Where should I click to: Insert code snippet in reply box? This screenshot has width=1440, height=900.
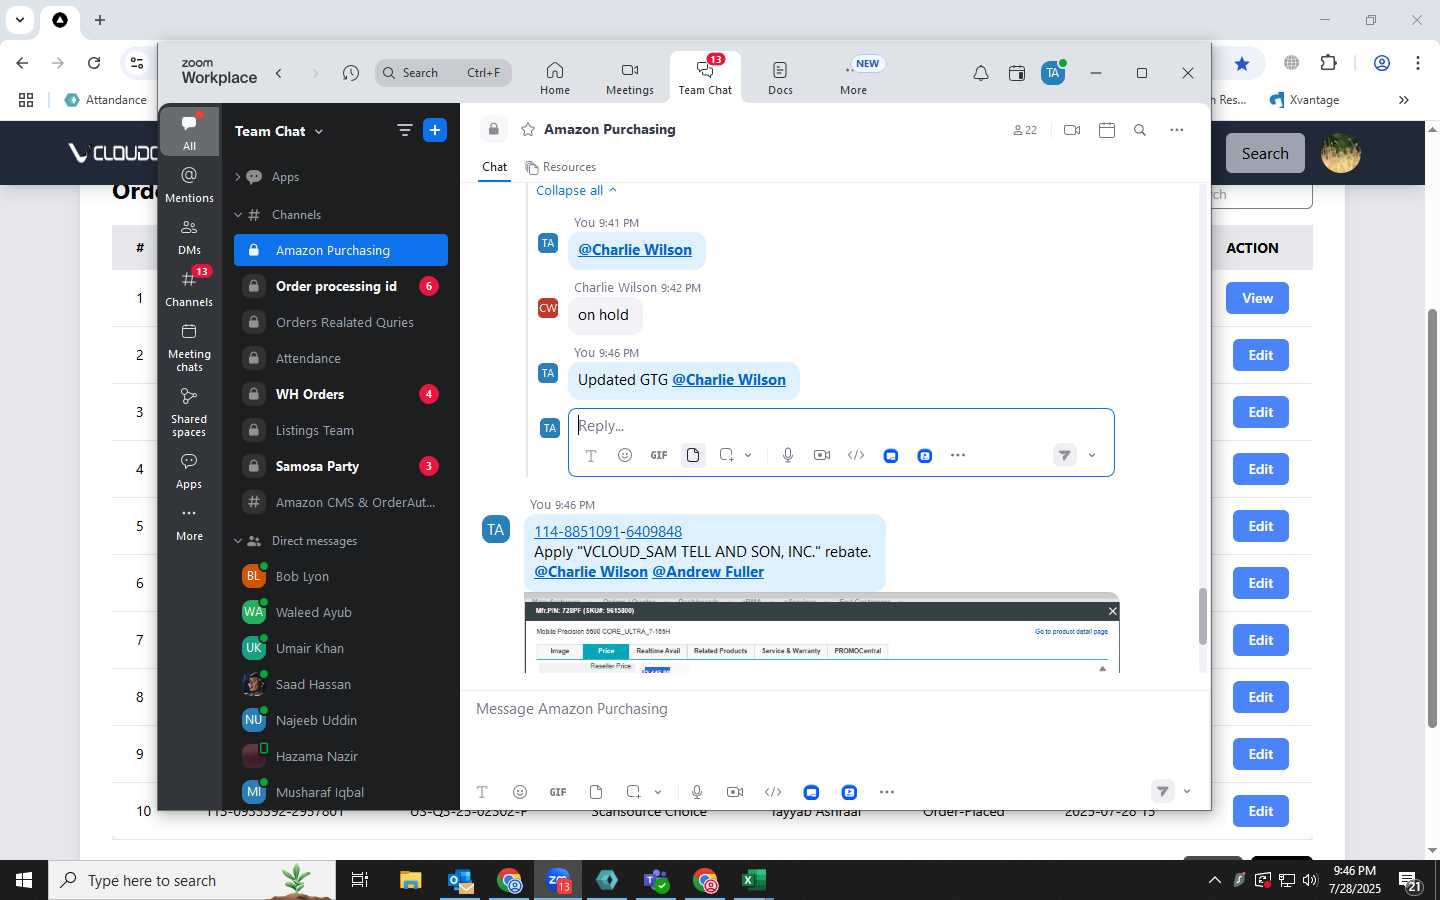(x=856, y=455)
